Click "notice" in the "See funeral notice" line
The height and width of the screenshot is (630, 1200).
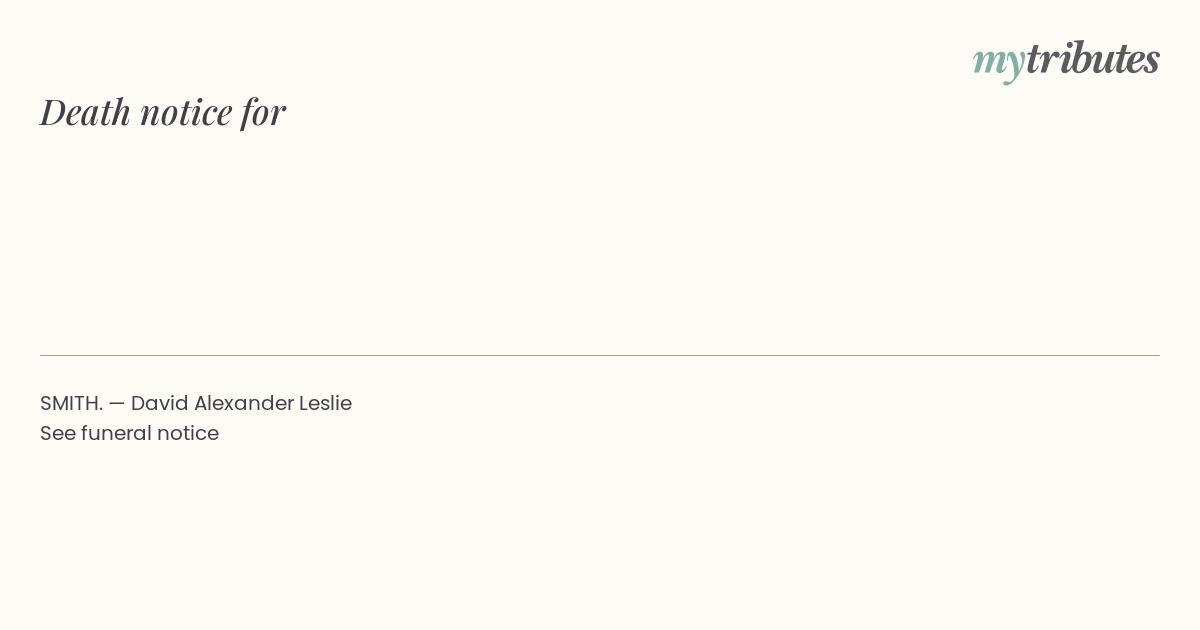click(188, 433)
